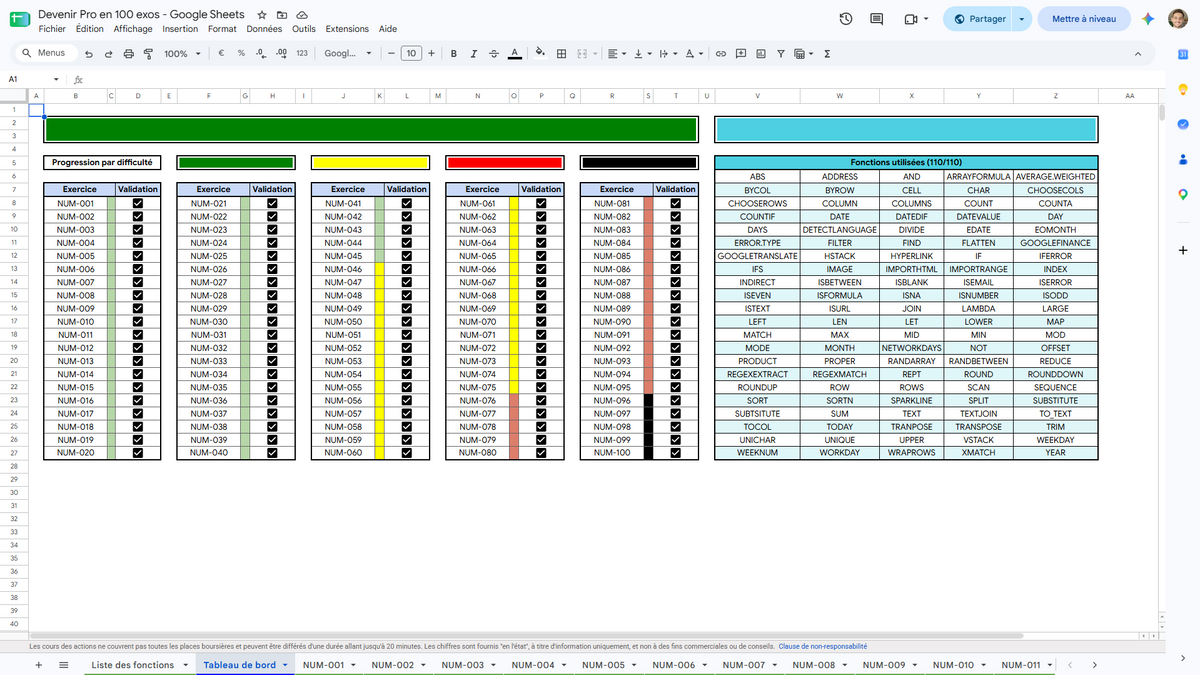Format as percent
This screenshot has height=675, width=1200.
(x=241, y=54)
